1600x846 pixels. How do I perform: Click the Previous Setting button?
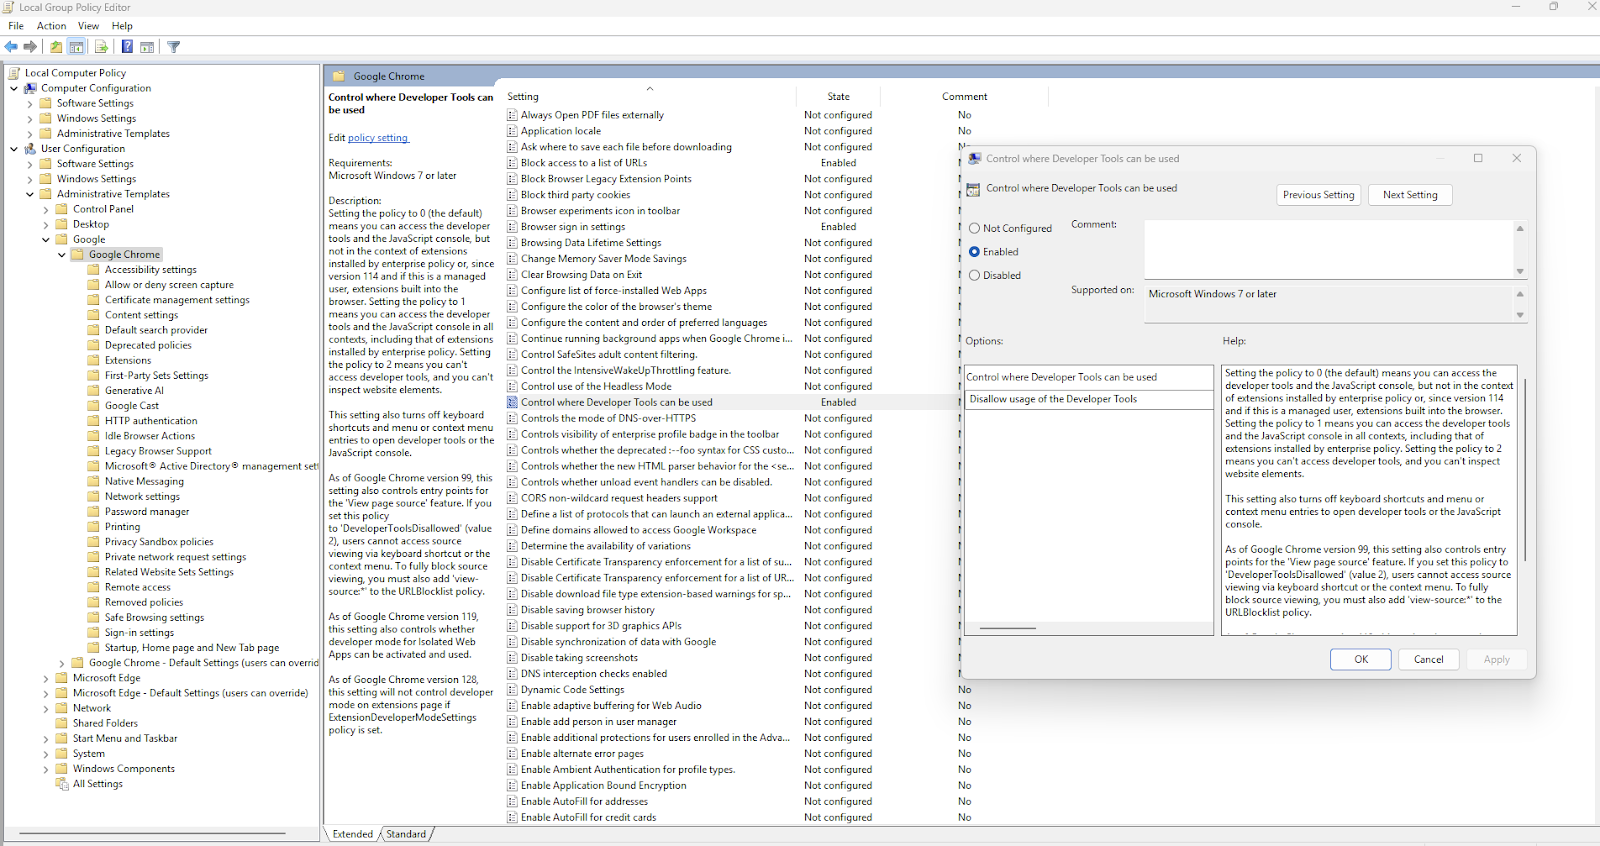[x=1318, y=195]
